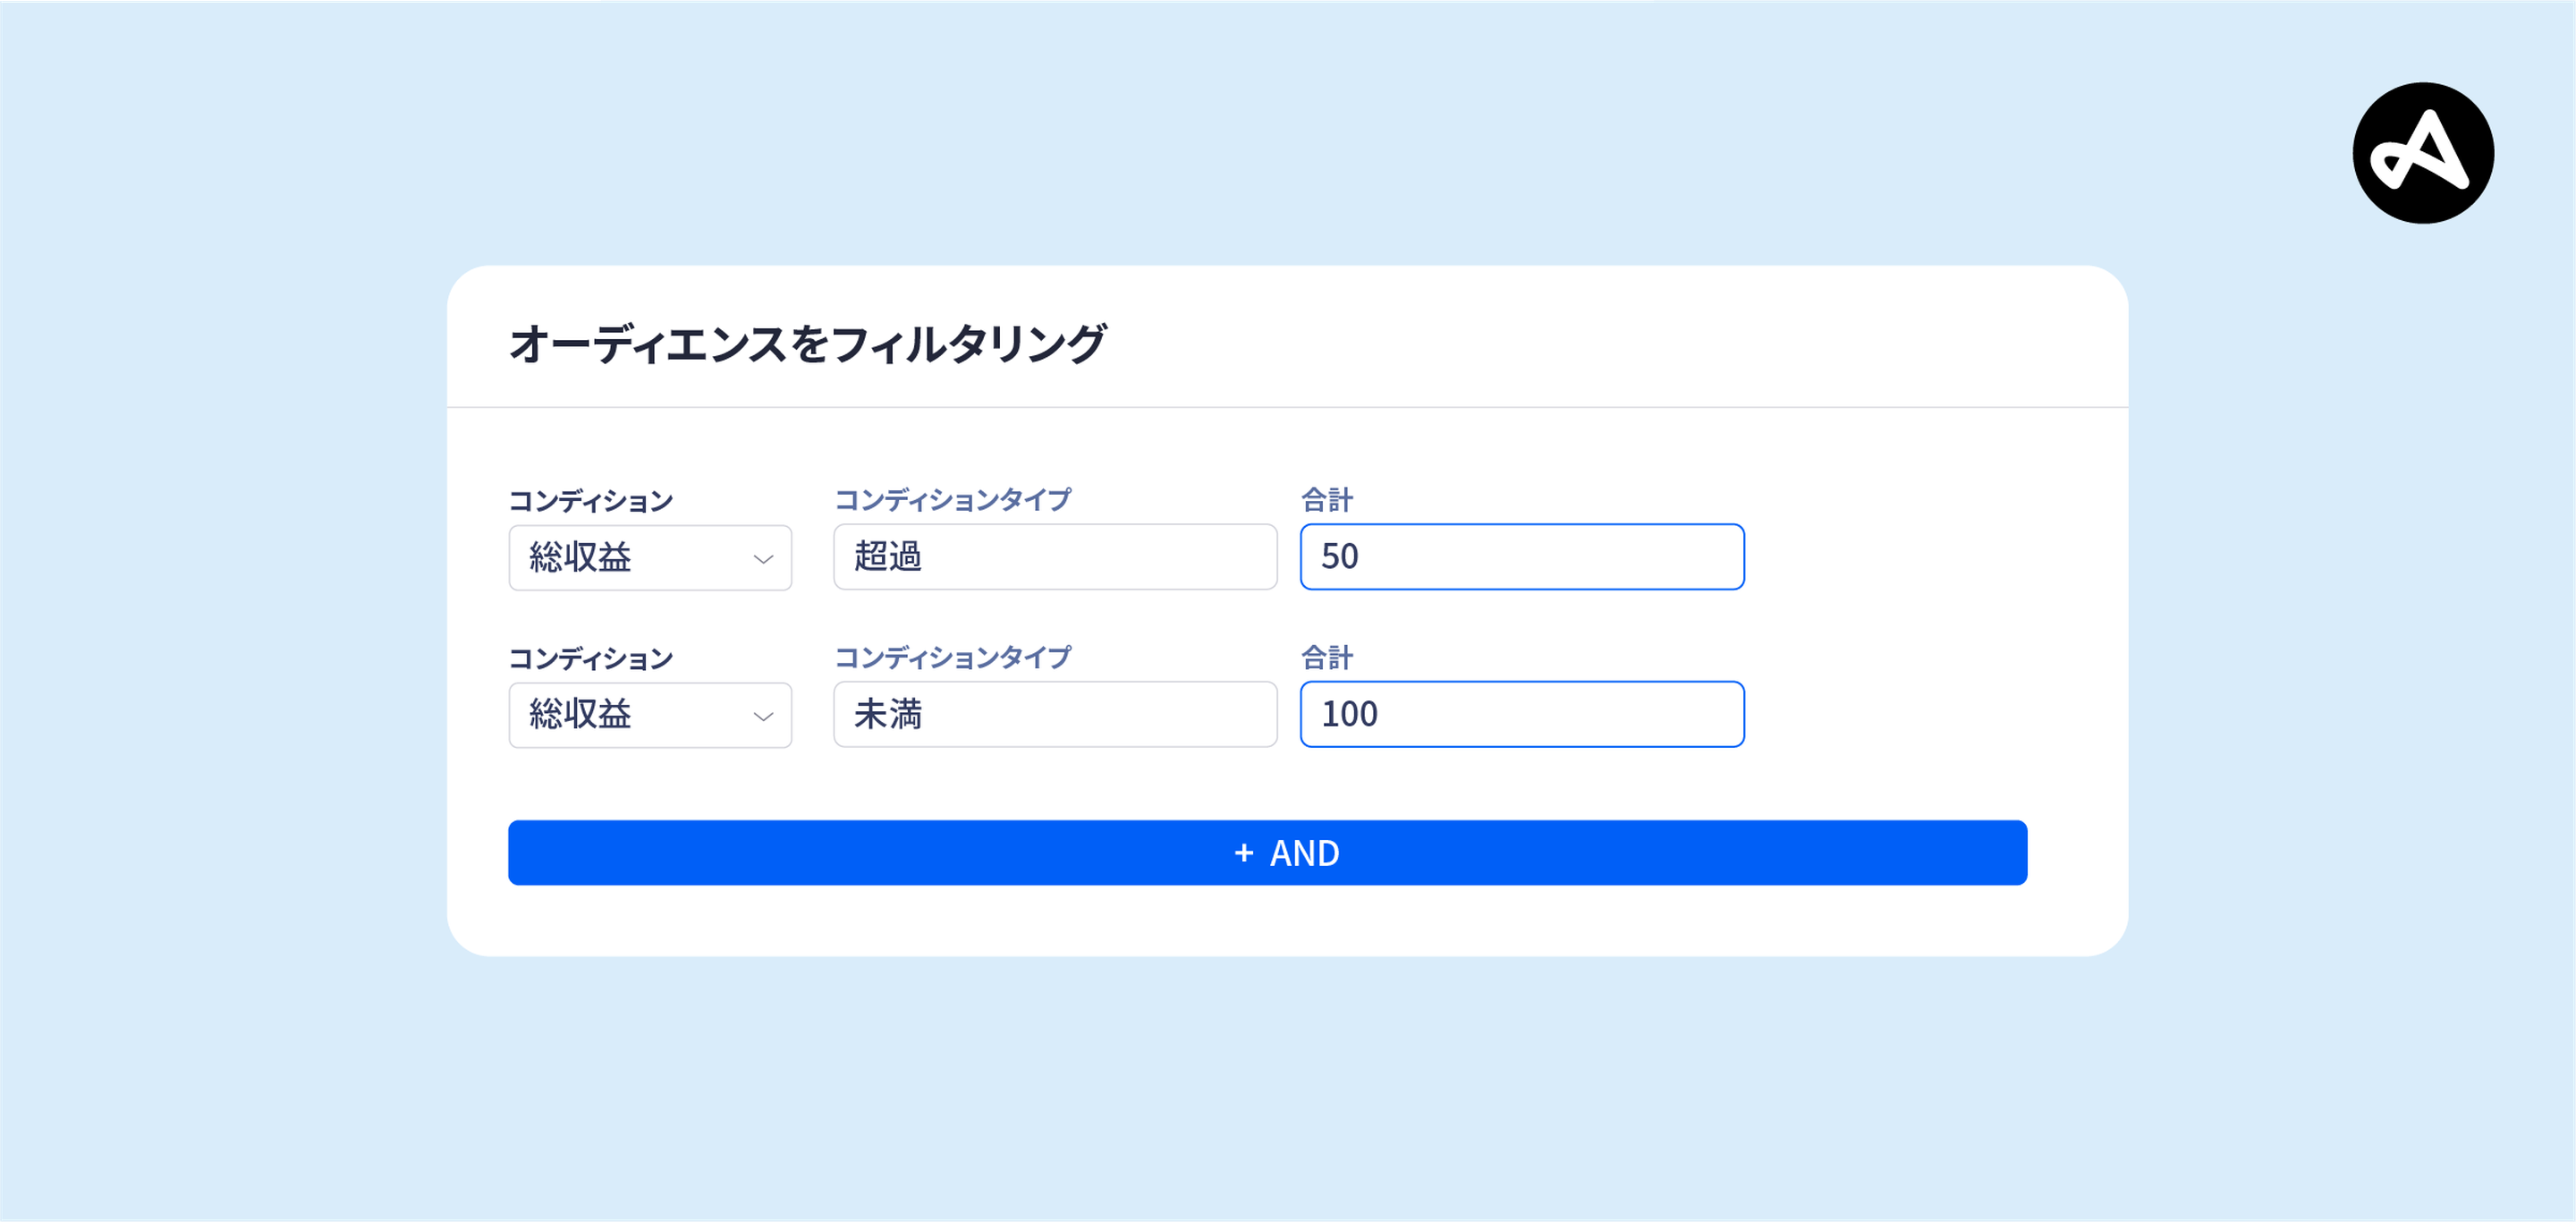Click the round black logo icon
This screenshot has width=2576, height=1222.
(x=2422, y=153)
